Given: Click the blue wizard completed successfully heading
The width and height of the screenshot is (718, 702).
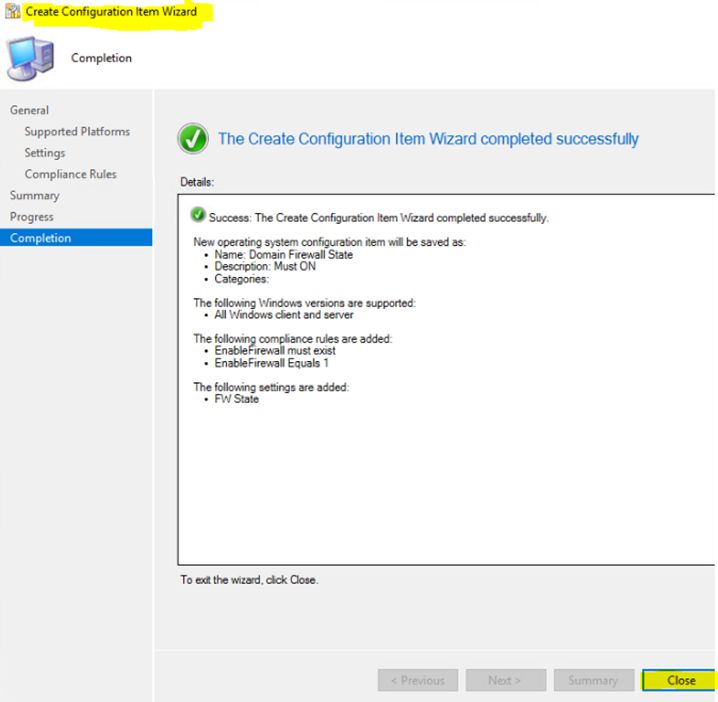Looking at the screenshot, I should pyautogui.click(x=428, y=139).
